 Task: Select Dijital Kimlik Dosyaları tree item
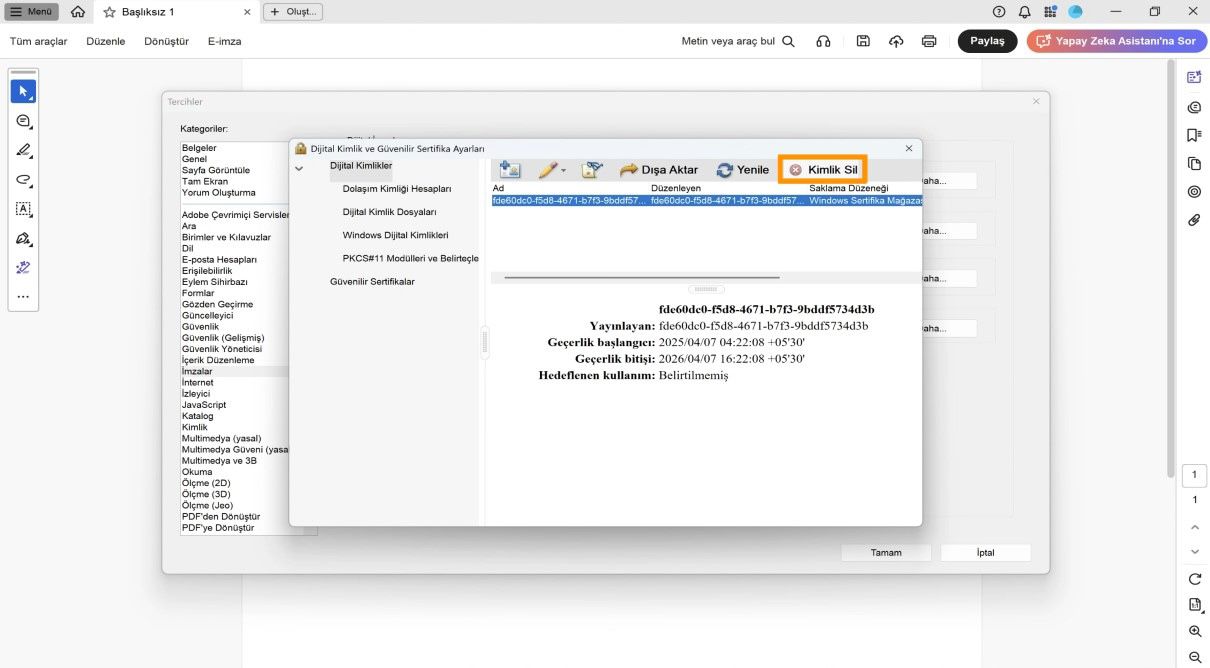tap(389, 212)
